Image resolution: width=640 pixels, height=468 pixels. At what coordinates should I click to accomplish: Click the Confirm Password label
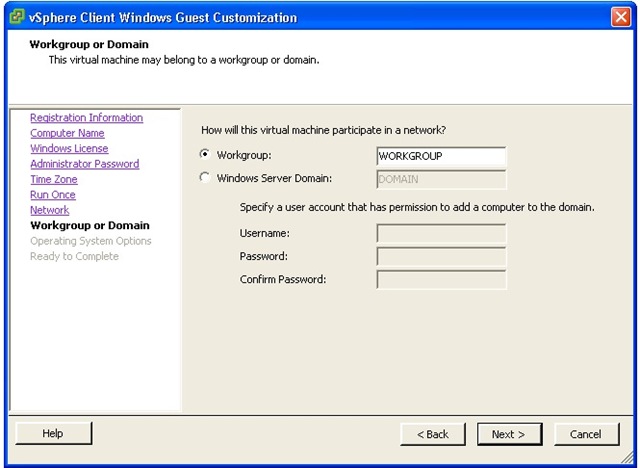click(x=283, y=279)
